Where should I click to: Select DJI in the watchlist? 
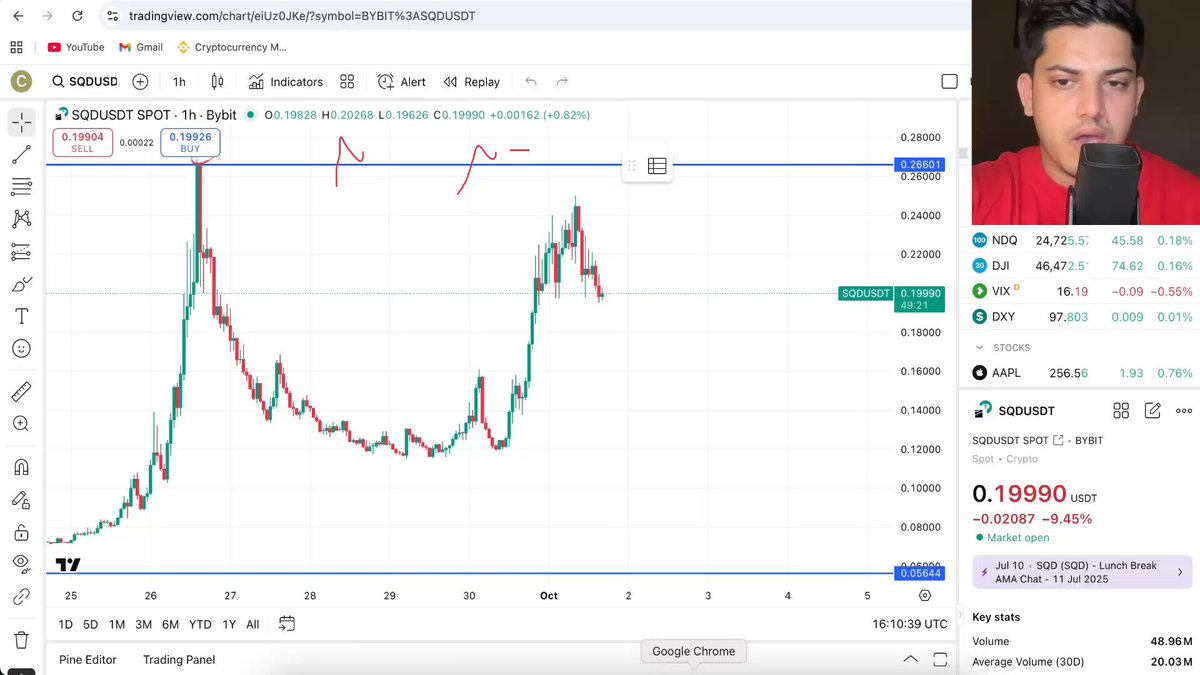pos(1083,266)
